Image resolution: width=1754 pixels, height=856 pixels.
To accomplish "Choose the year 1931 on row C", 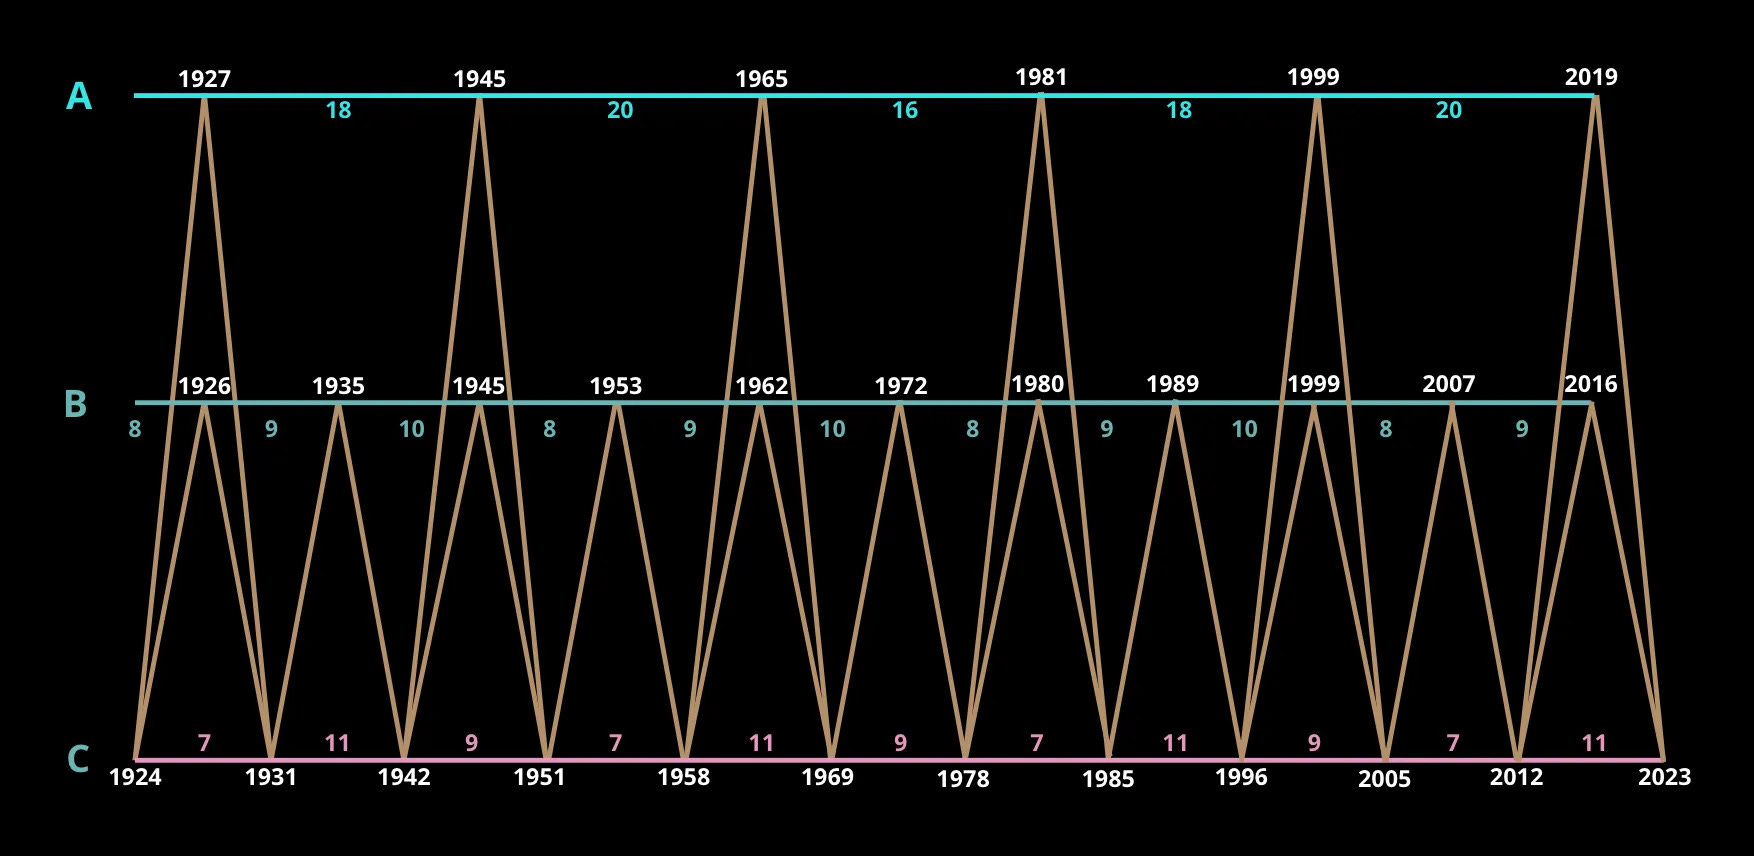I will (x=271, y=777).
